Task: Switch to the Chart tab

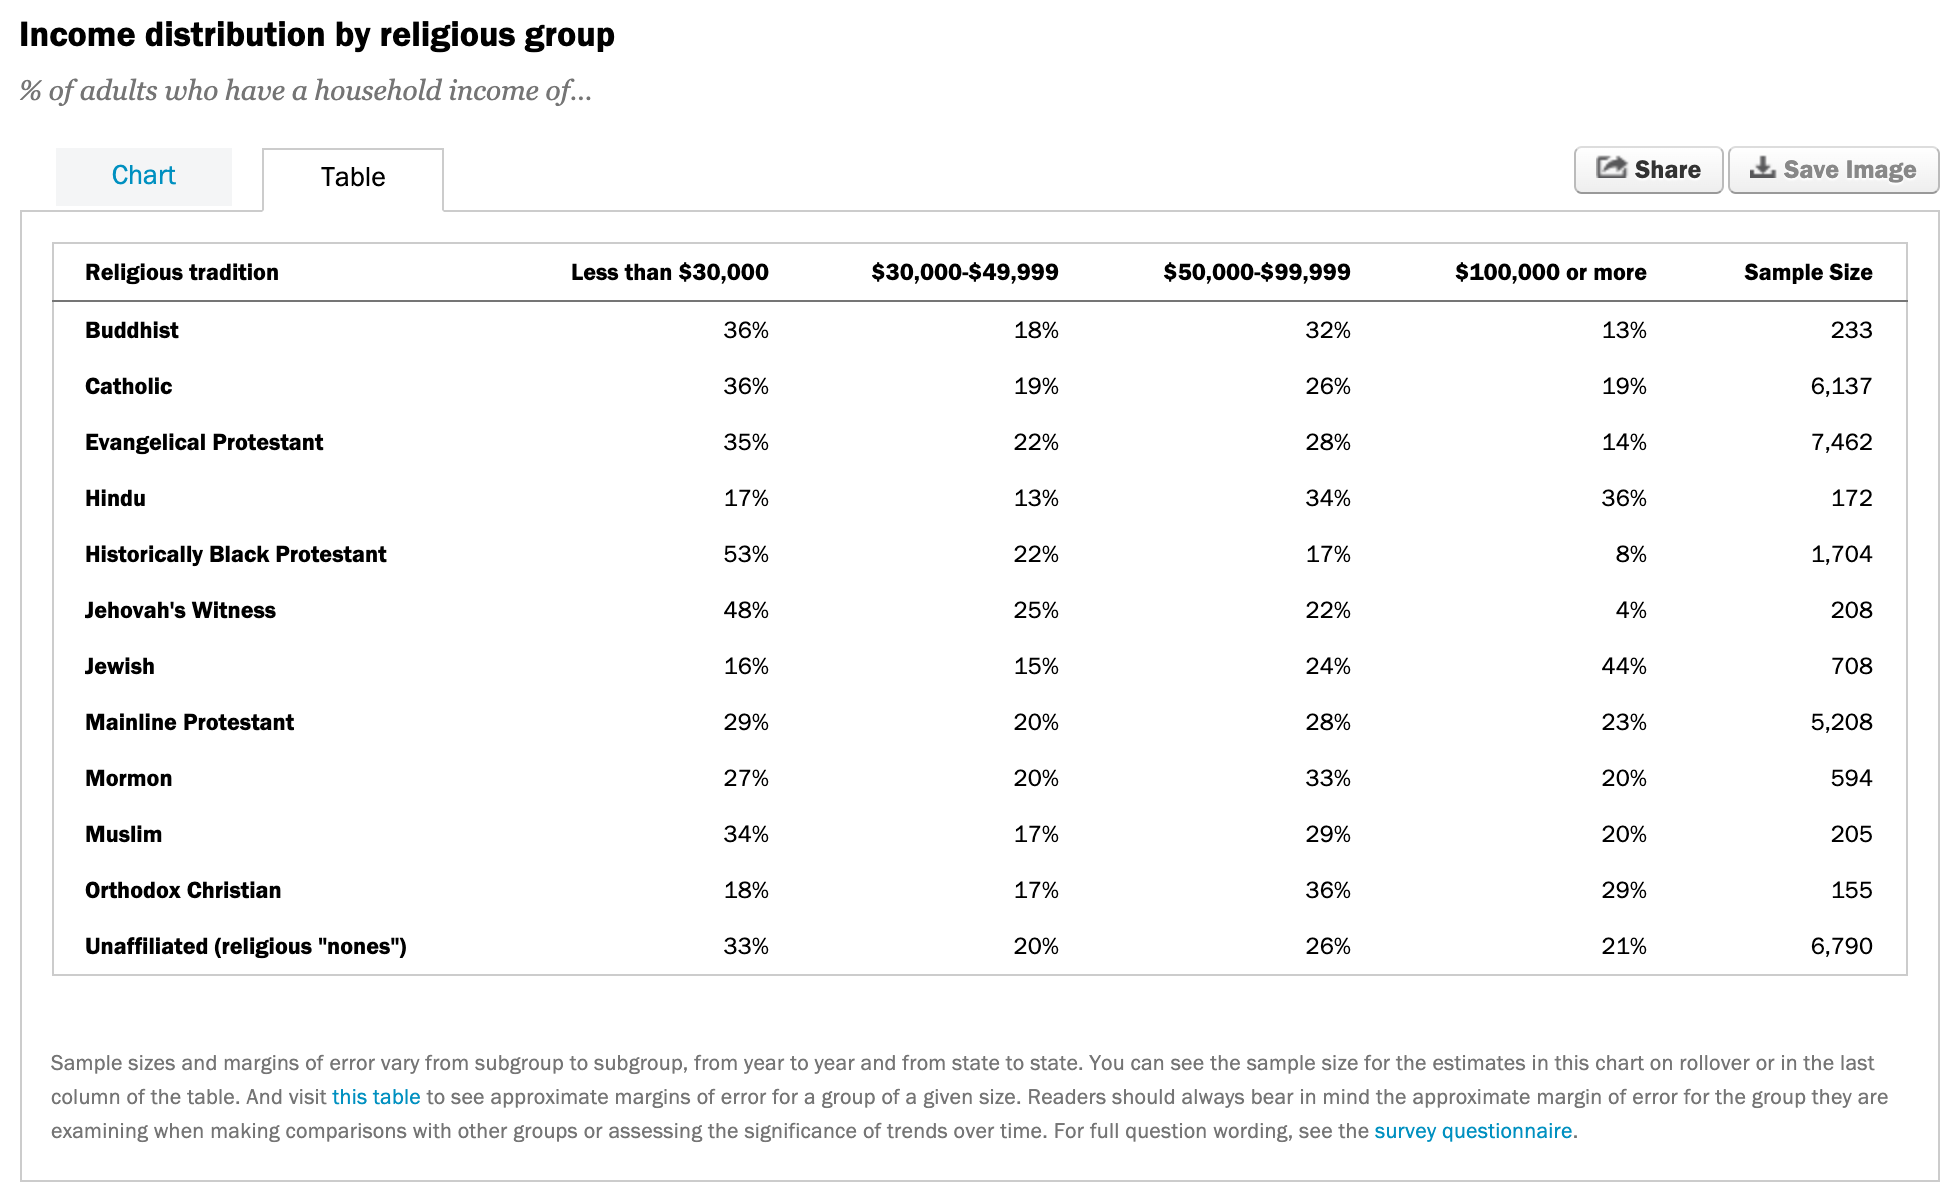Action: [143, 176]
